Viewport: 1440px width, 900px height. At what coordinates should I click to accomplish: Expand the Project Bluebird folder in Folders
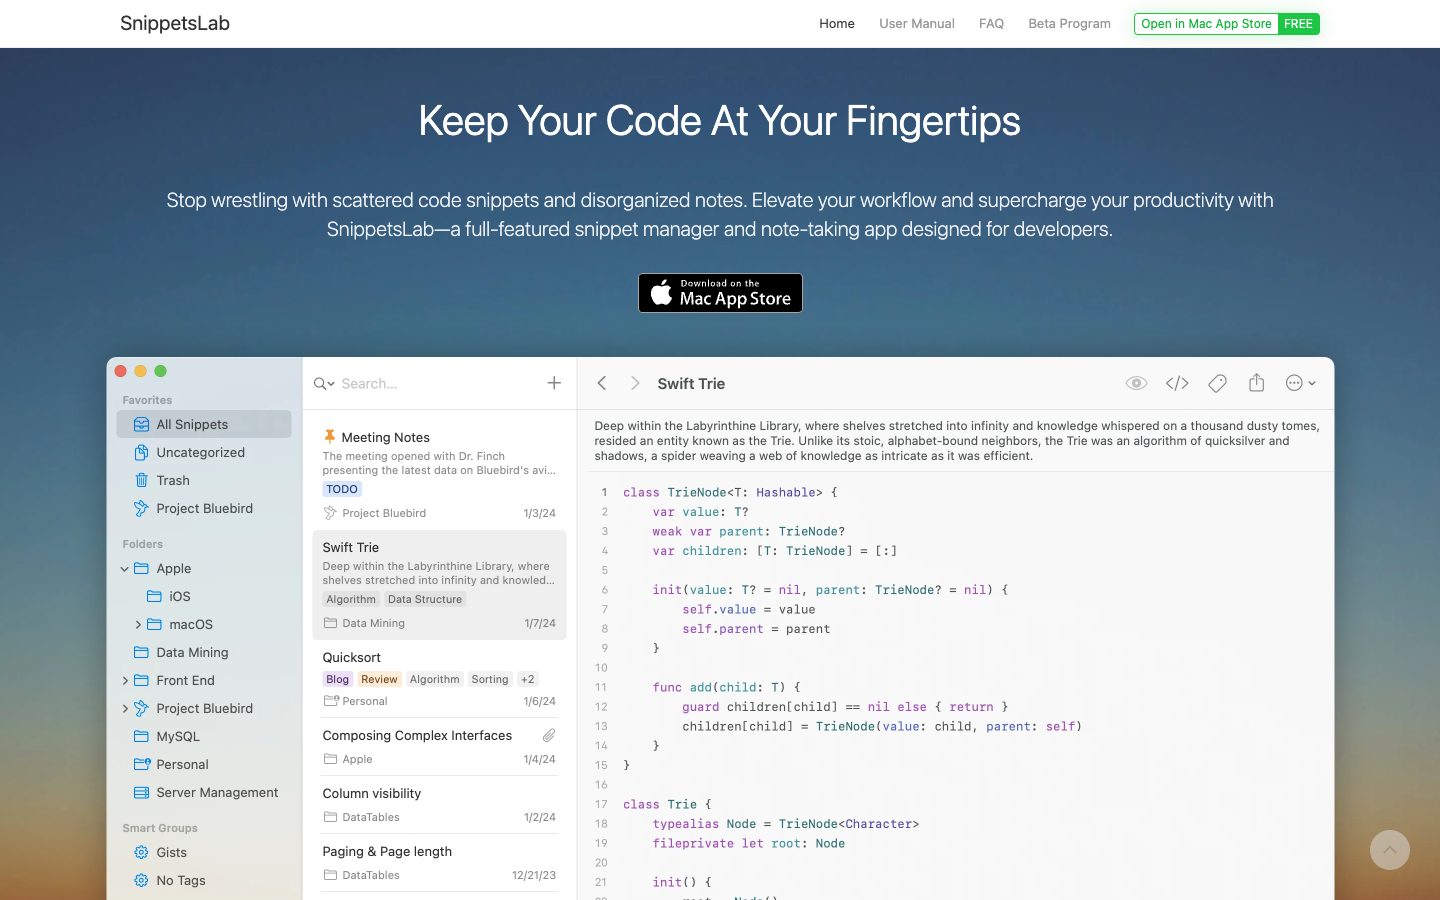125,708
